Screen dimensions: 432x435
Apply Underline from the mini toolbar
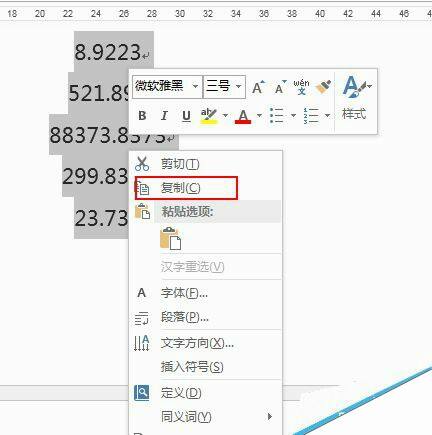[186, 116]
